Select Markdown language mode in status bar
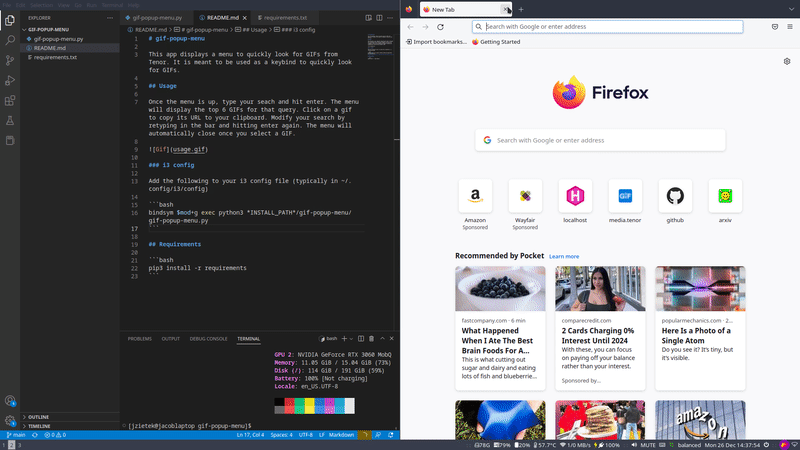This screenshot has height=450, width=800. tap(341, 435)
